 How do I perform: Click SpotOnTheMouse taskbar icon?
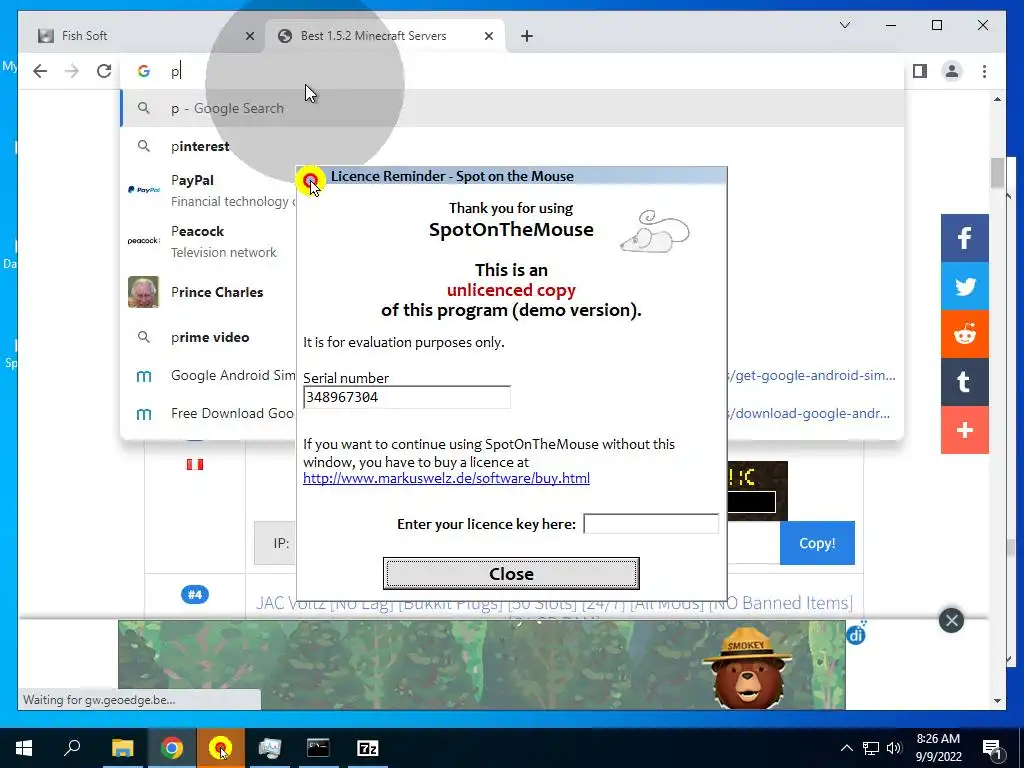220,748
